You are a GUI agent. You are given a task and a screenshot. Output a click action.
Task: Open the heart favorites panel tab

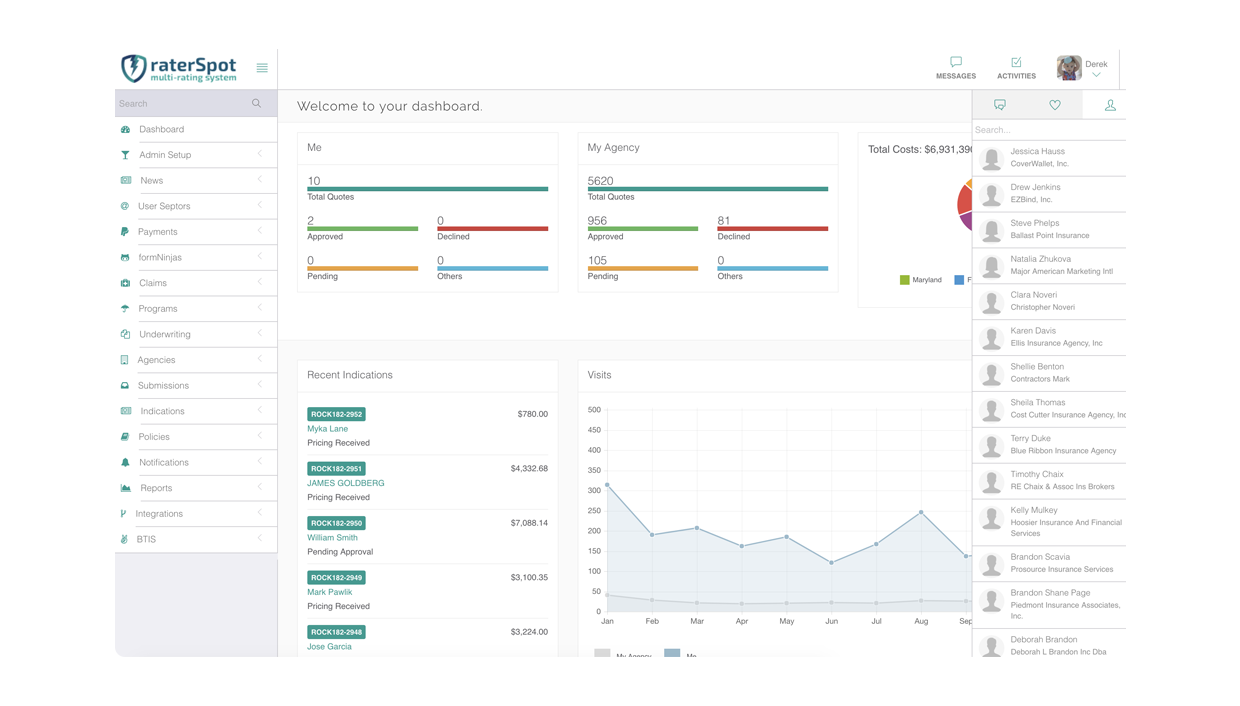[x=1054, y=105]
